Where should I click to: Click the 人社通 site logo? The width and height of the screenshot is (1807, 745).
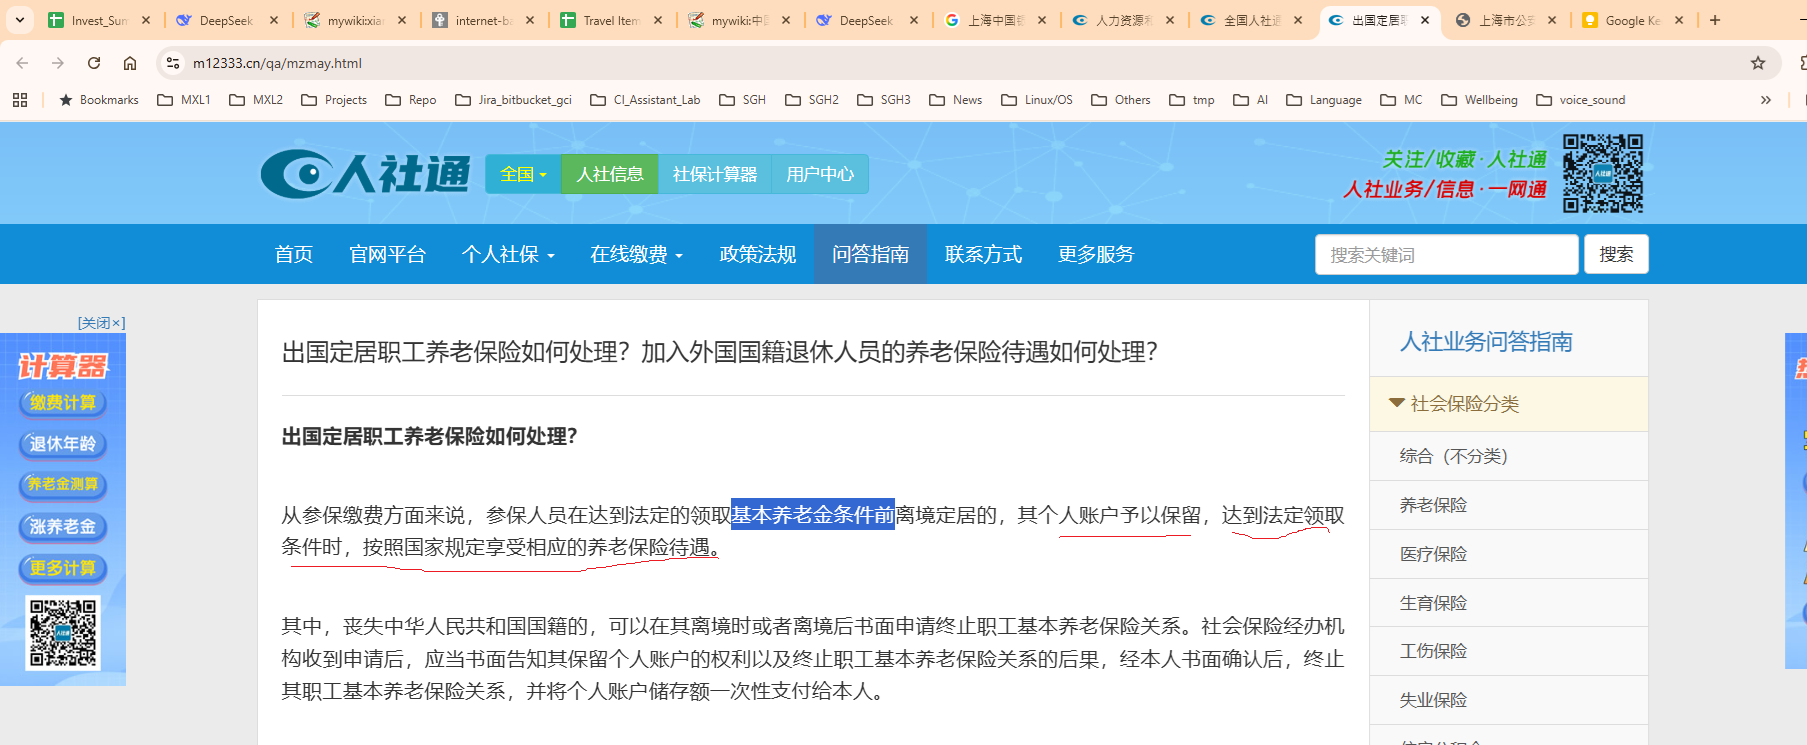click(365, 174)
